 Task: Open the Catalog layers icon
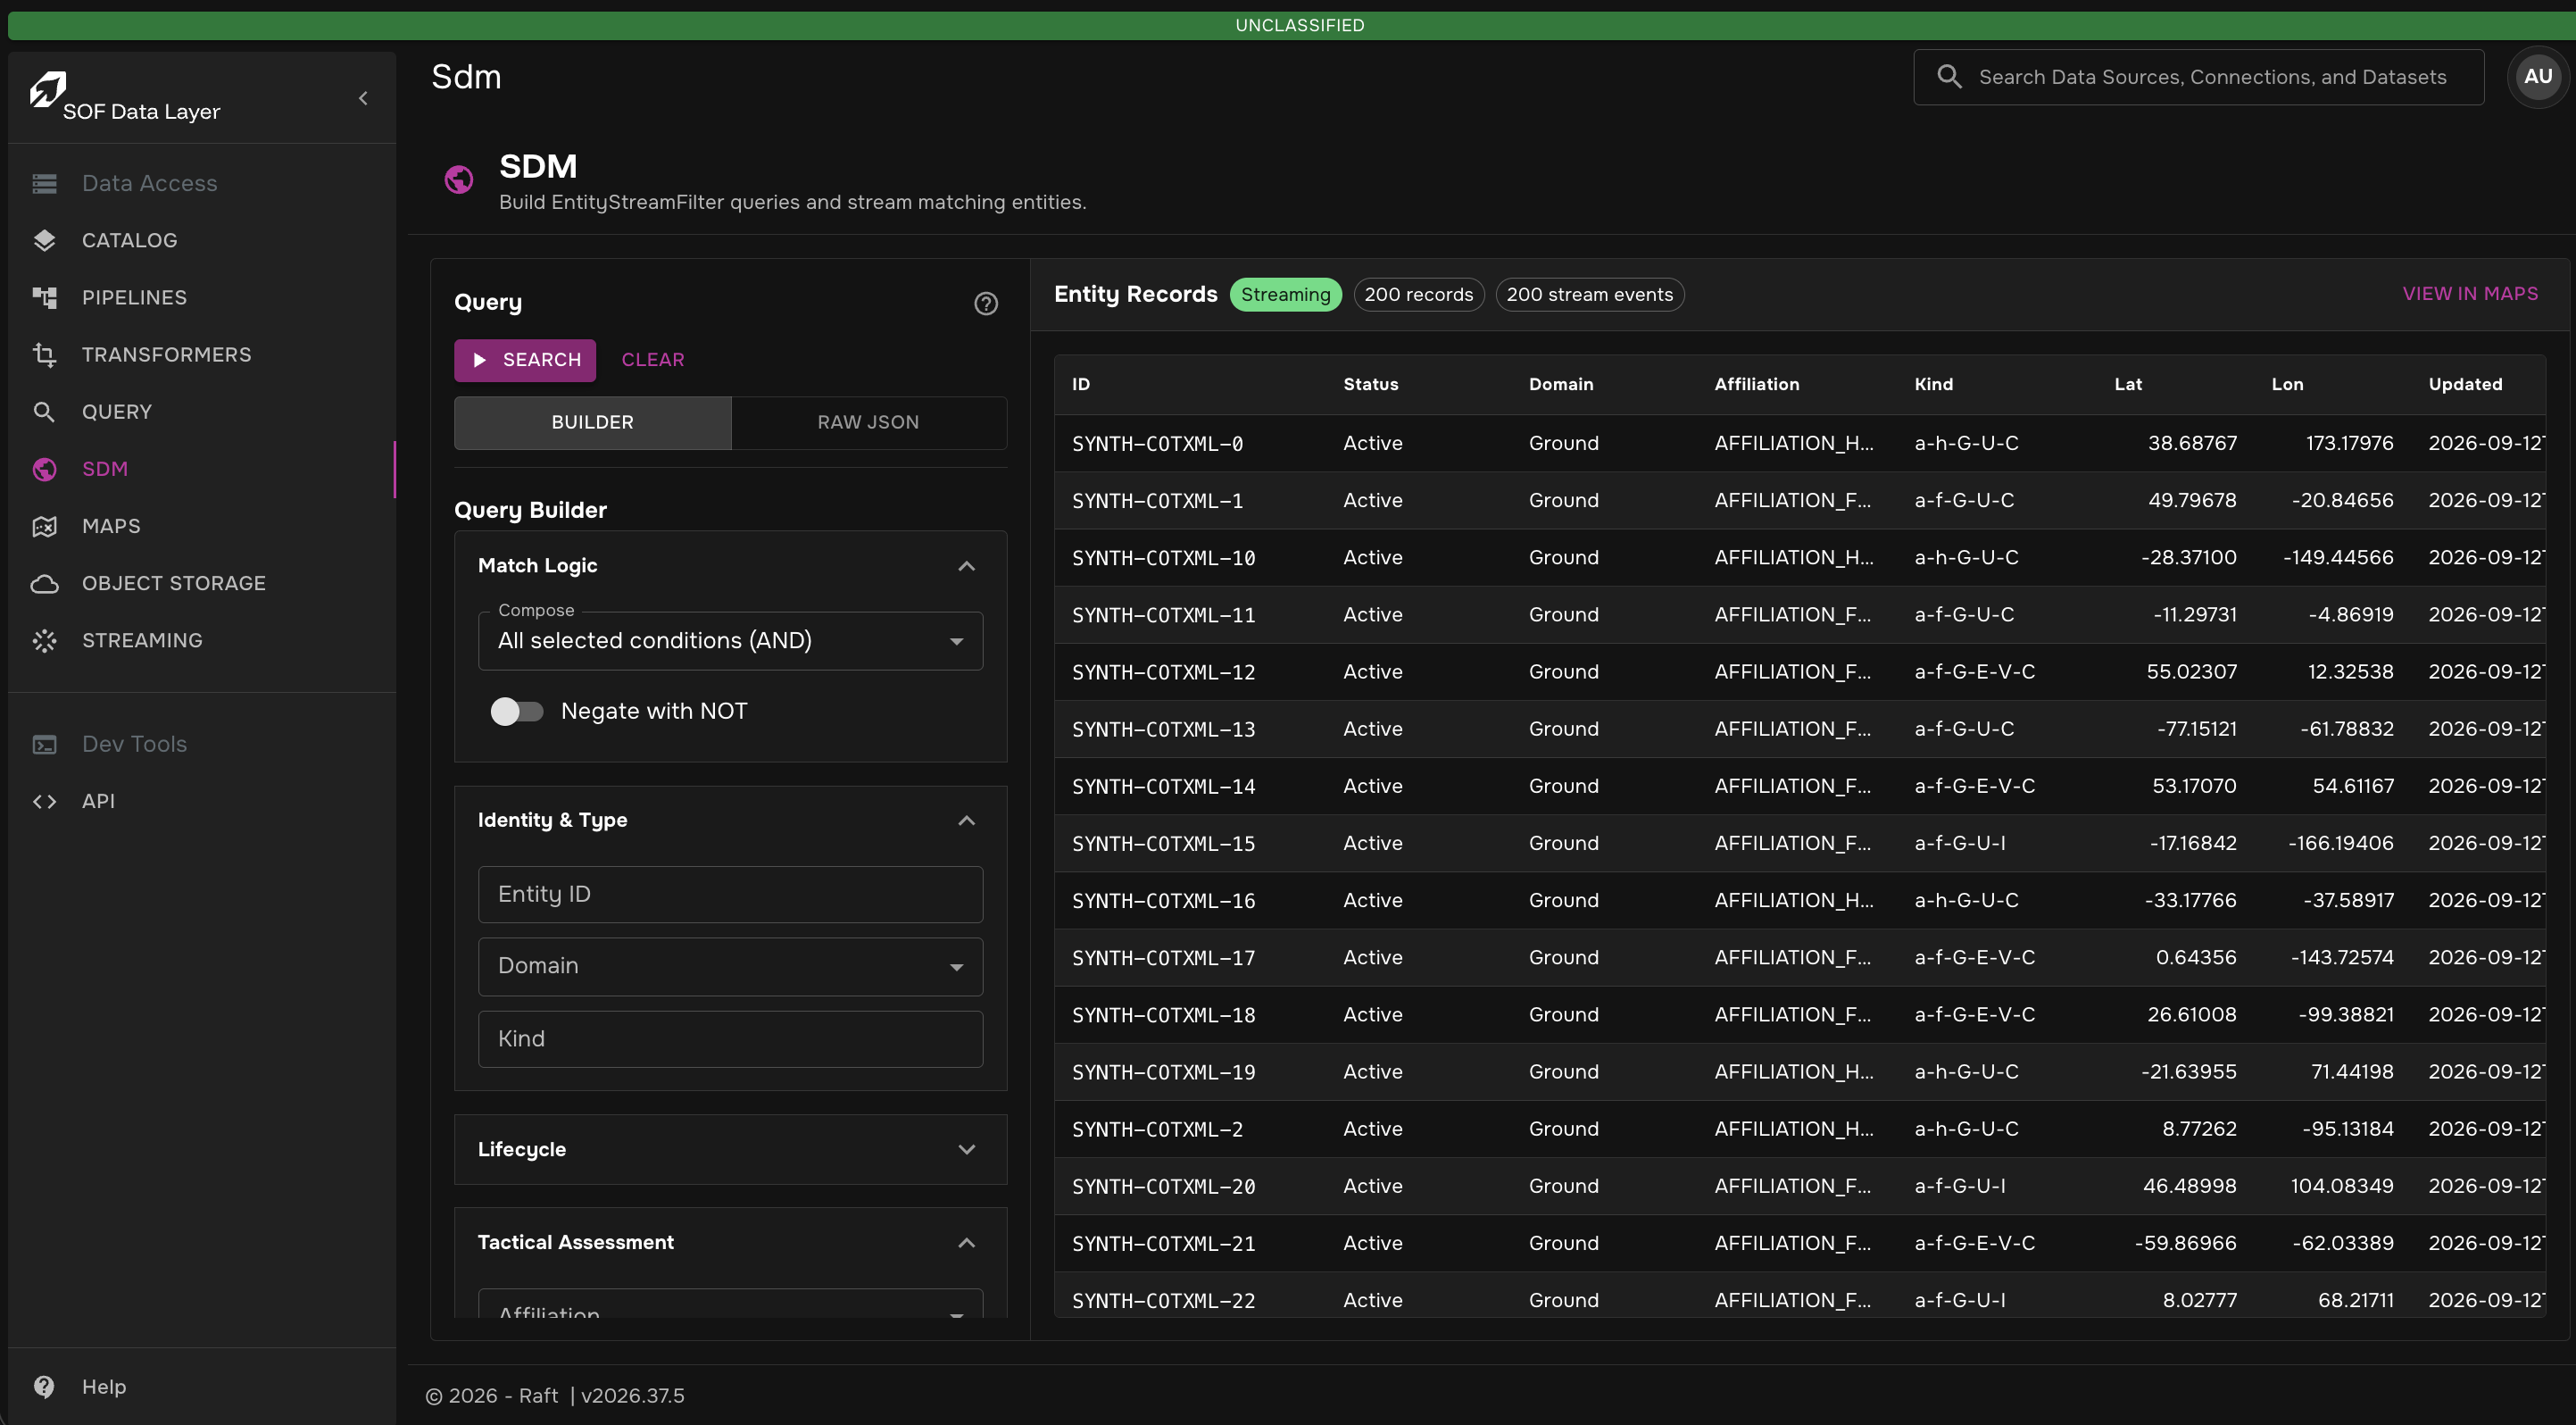tap(44, 240)
